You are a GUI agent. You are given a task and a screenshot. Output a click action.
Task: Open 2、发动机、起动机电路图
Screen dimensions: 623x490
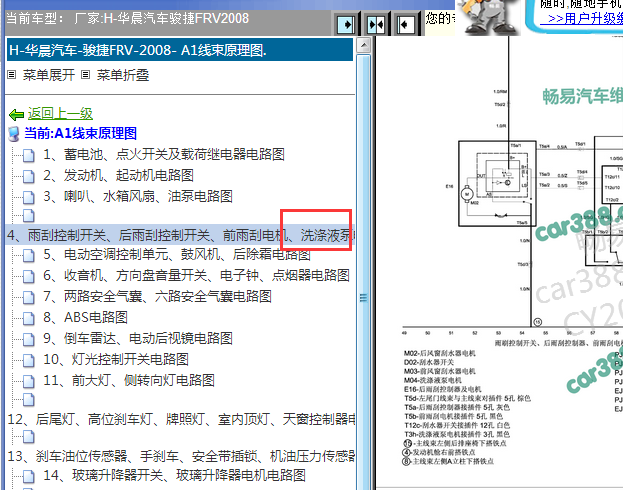pyautogui.click(x=118, y=175)
